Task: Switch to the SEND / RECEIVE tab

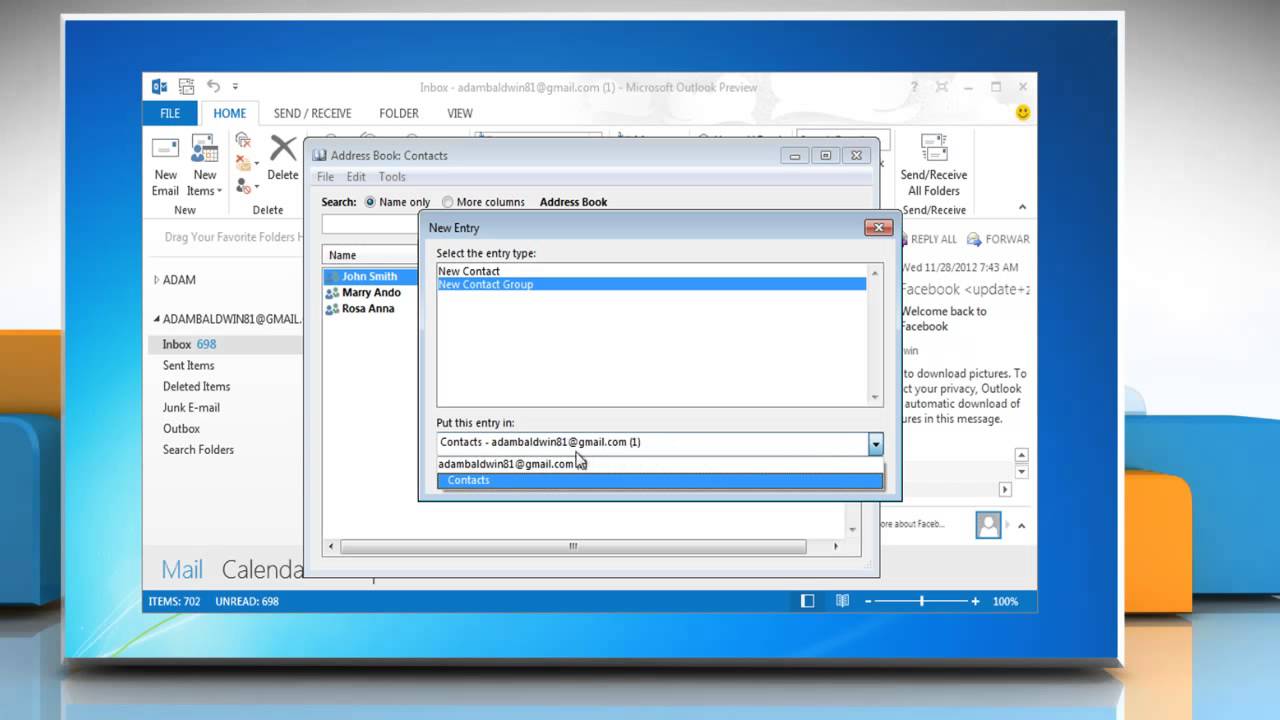Action: (312, 113)
